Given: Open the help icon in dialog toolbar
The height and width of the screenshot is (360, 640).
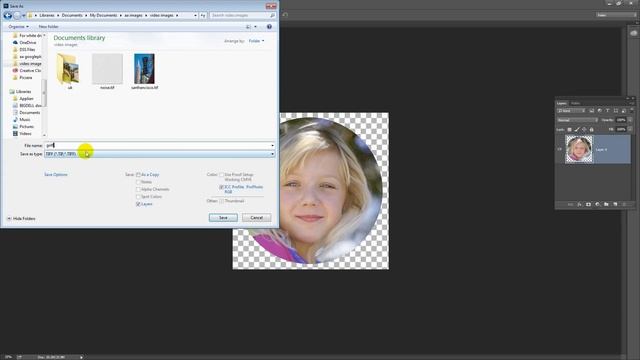Looking at the screenshot, I should click(269, 27).
